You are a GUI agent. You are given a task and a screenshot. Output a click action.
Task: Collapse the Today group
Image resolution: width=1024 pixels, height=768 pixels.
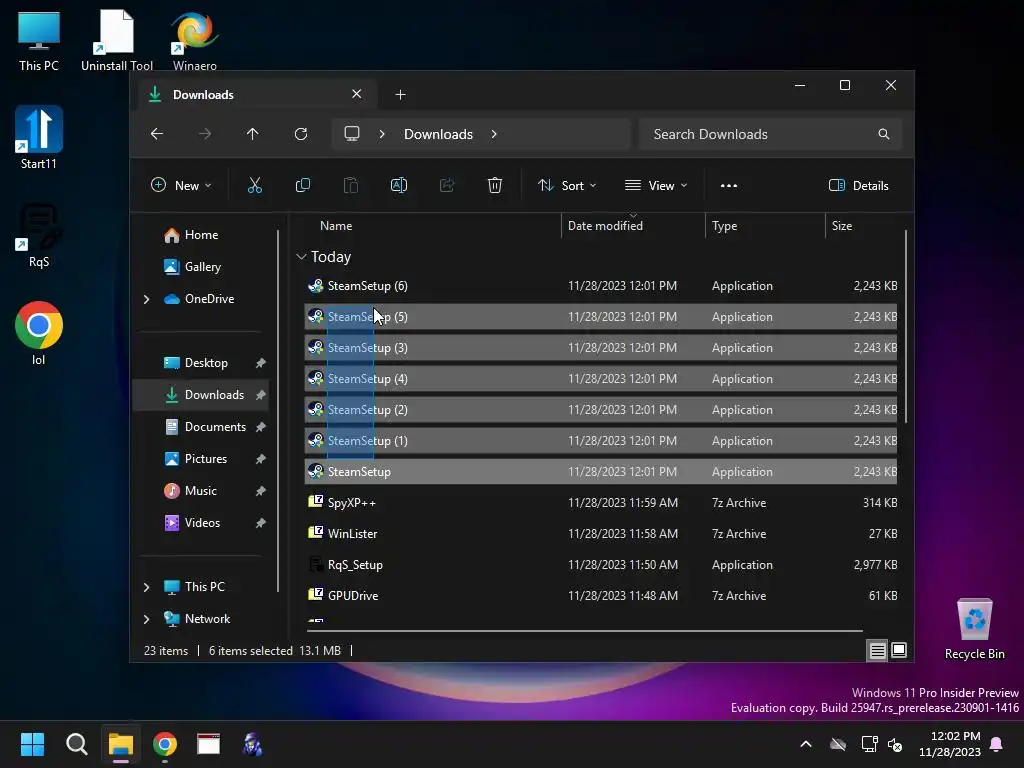[301, 257]
